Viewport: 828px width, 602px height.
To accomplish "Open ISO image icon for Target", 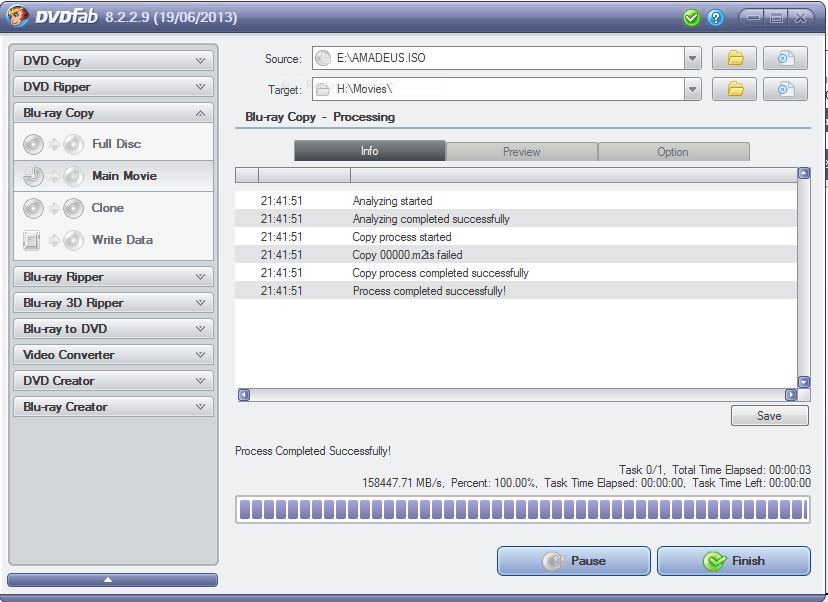I will click(785, 89).
